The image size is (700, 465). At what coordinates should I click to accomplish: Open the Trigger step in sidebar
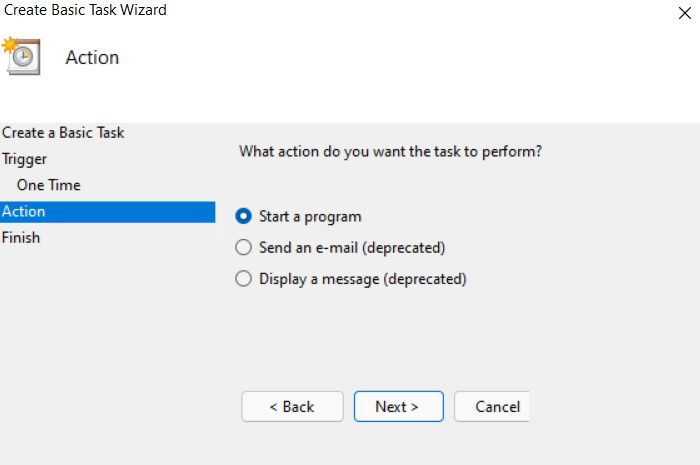(24, 159)
